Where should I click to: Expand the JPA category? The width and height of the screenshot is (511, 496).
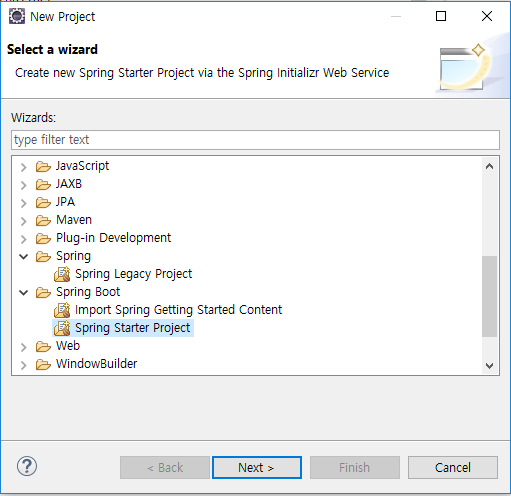[x=23, y=203]
